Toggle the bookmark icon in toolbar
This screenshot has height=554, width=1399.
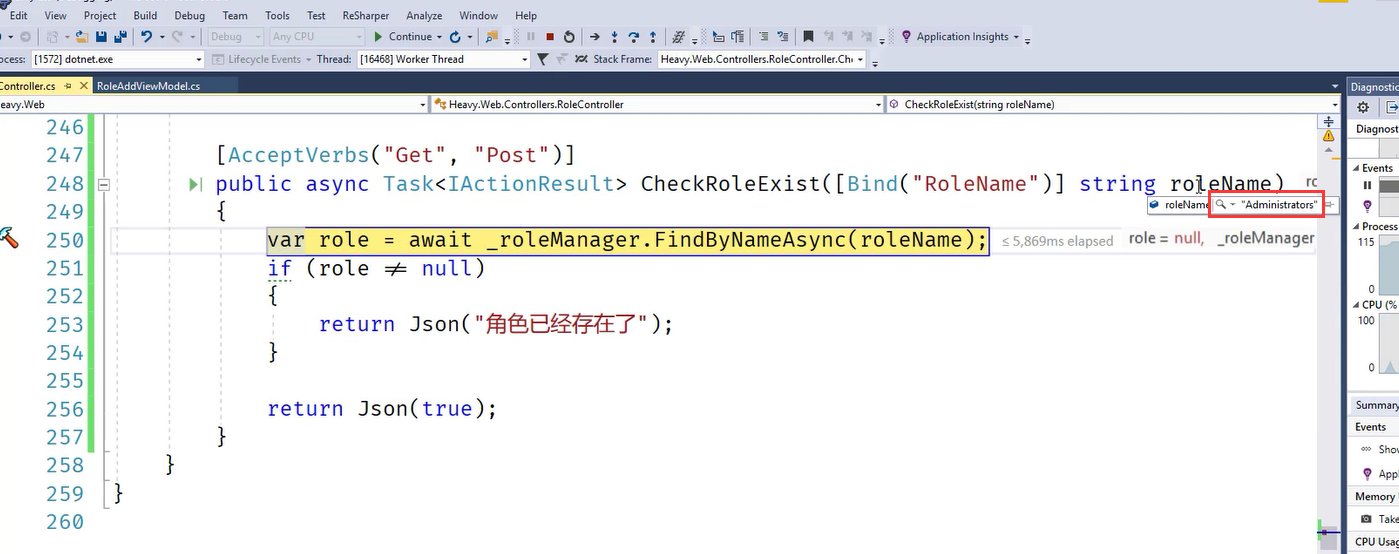point(809,37)
